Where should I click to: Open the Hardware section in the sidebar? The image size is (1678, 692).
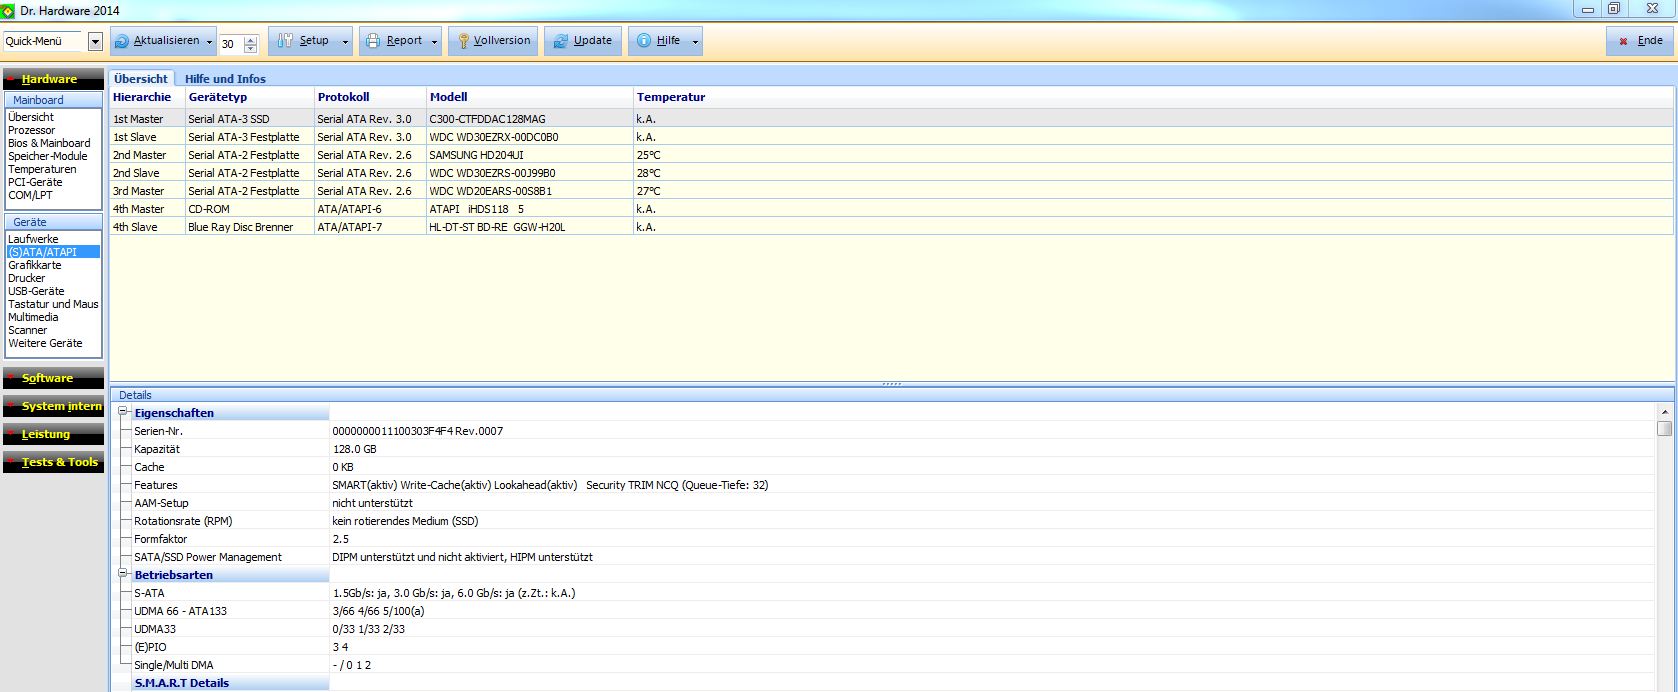point(53,79)
